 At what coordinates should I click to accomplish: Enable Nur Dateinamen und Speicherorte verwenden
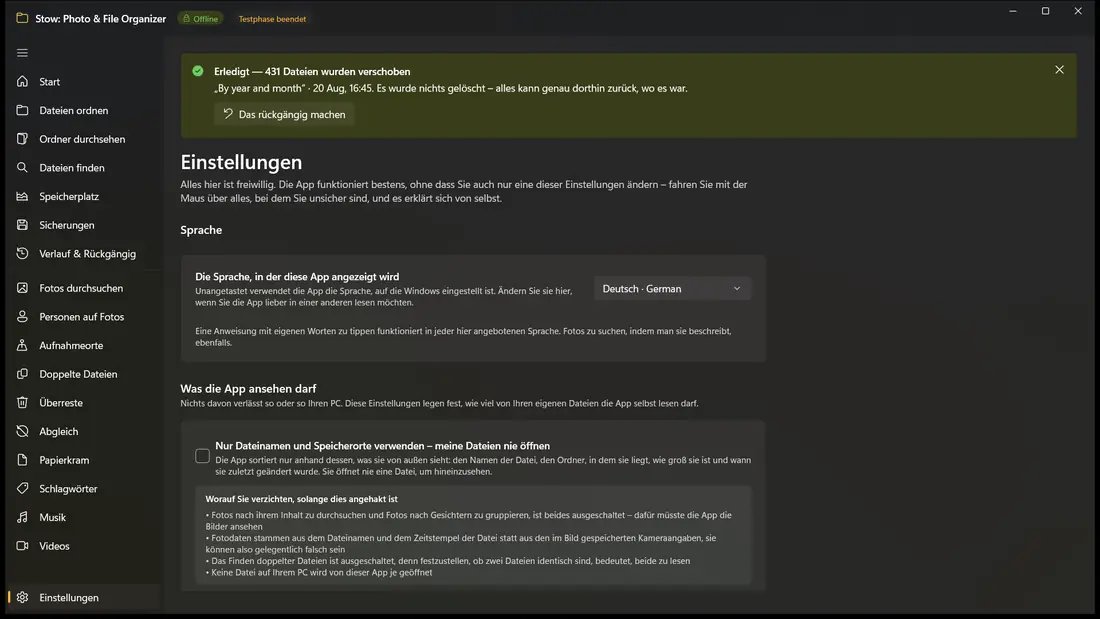[202, 456]
